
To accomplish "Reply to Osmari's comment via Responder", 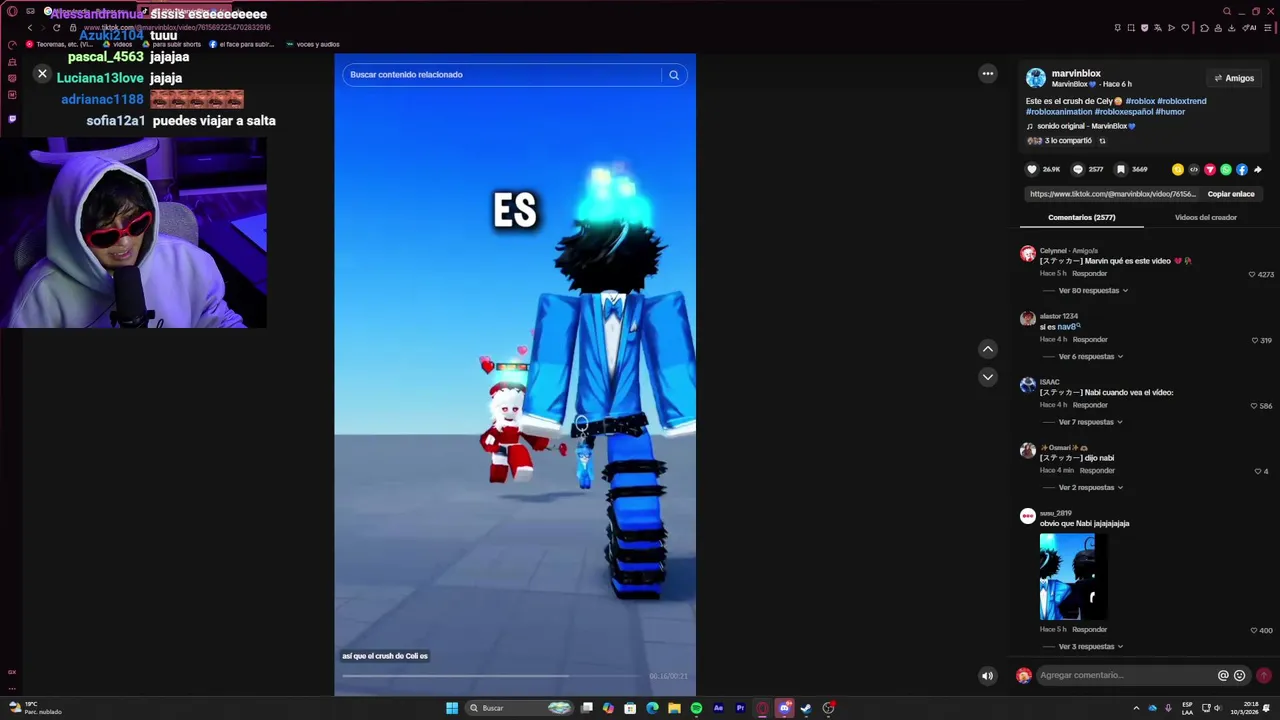I will pyautogui.click(x=1097, y=471).
